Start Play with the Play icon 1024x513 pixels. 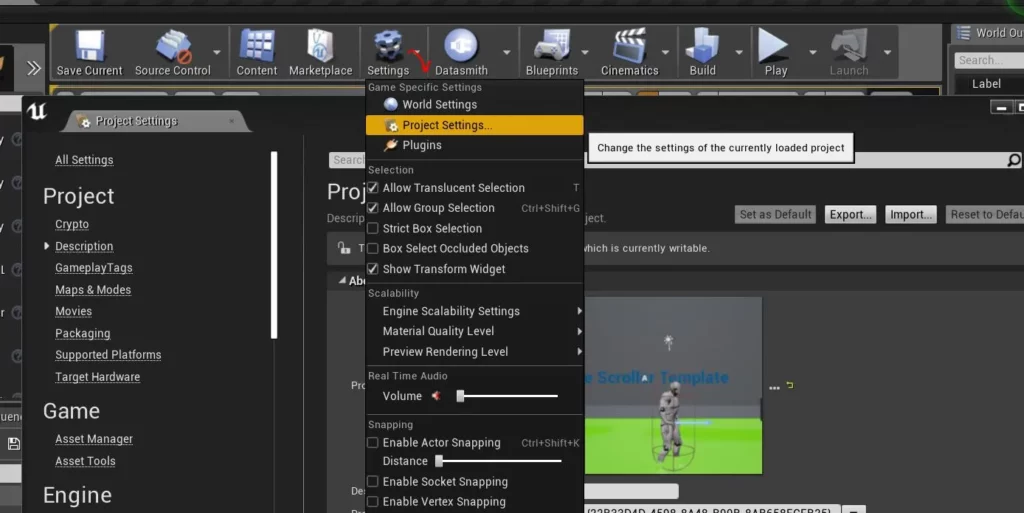coord(775,47)
